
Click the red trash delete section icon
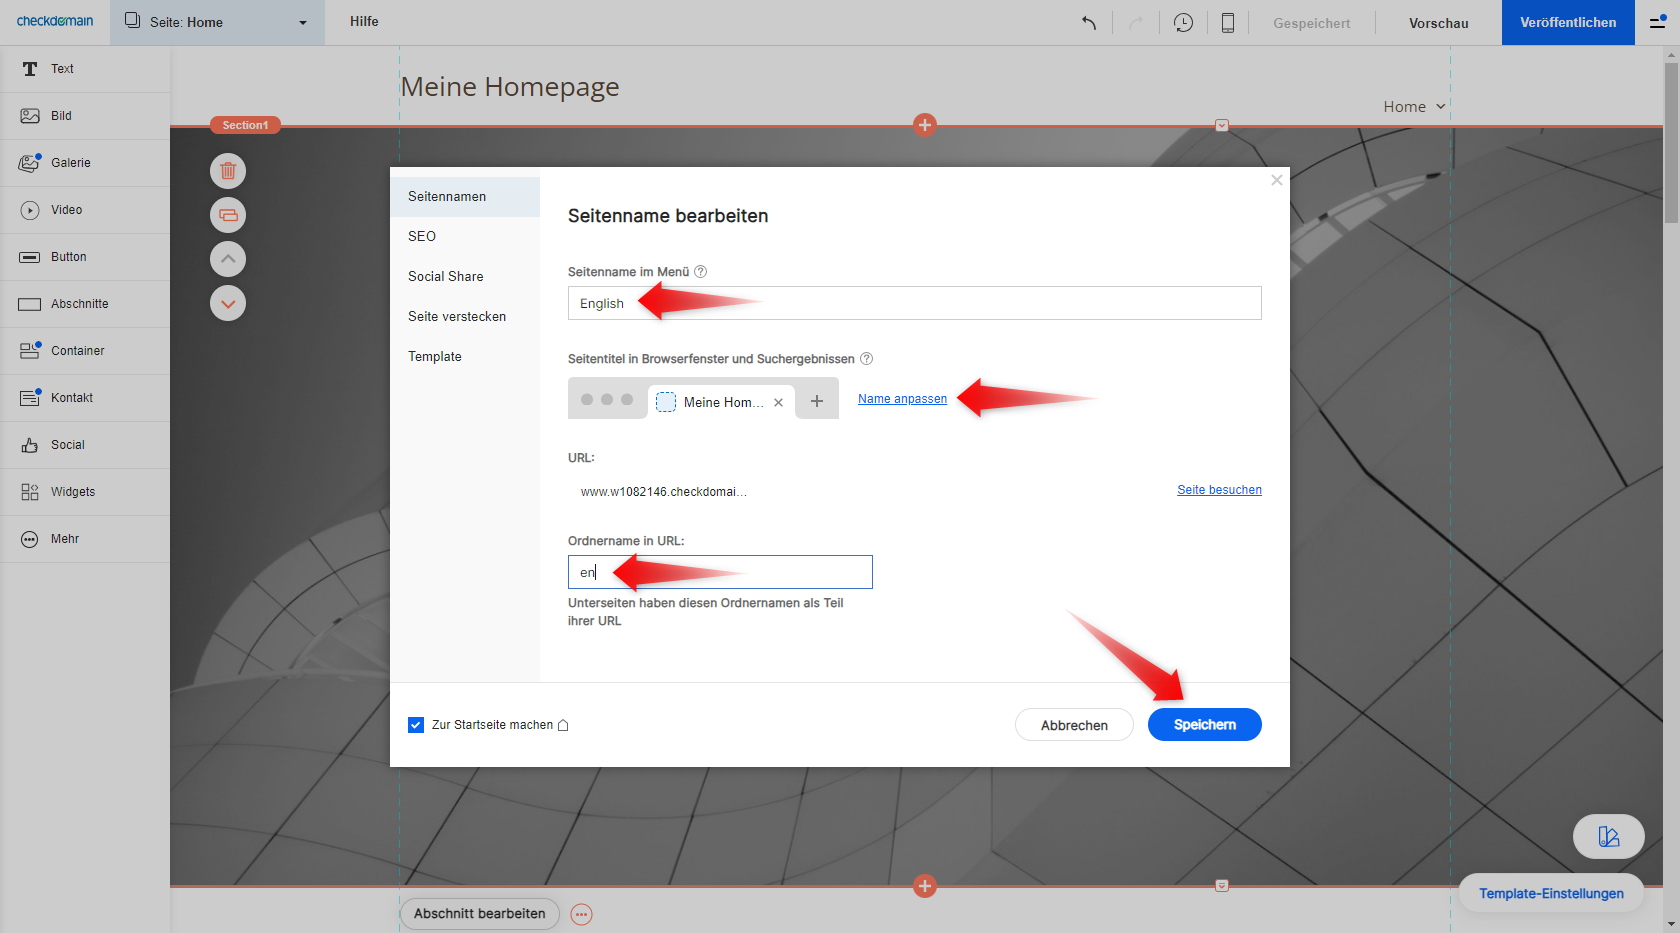[x=228, y=171]
